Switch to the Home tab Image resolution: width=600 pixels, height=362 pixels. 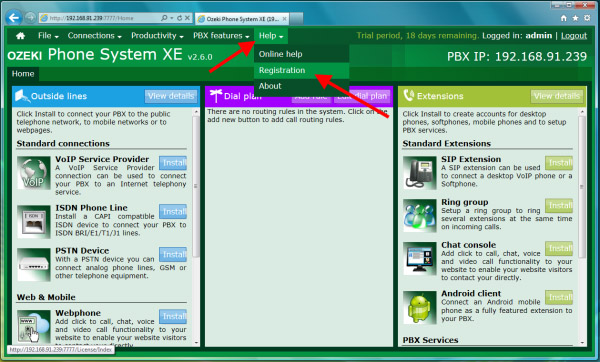click(x=23, y=74)
